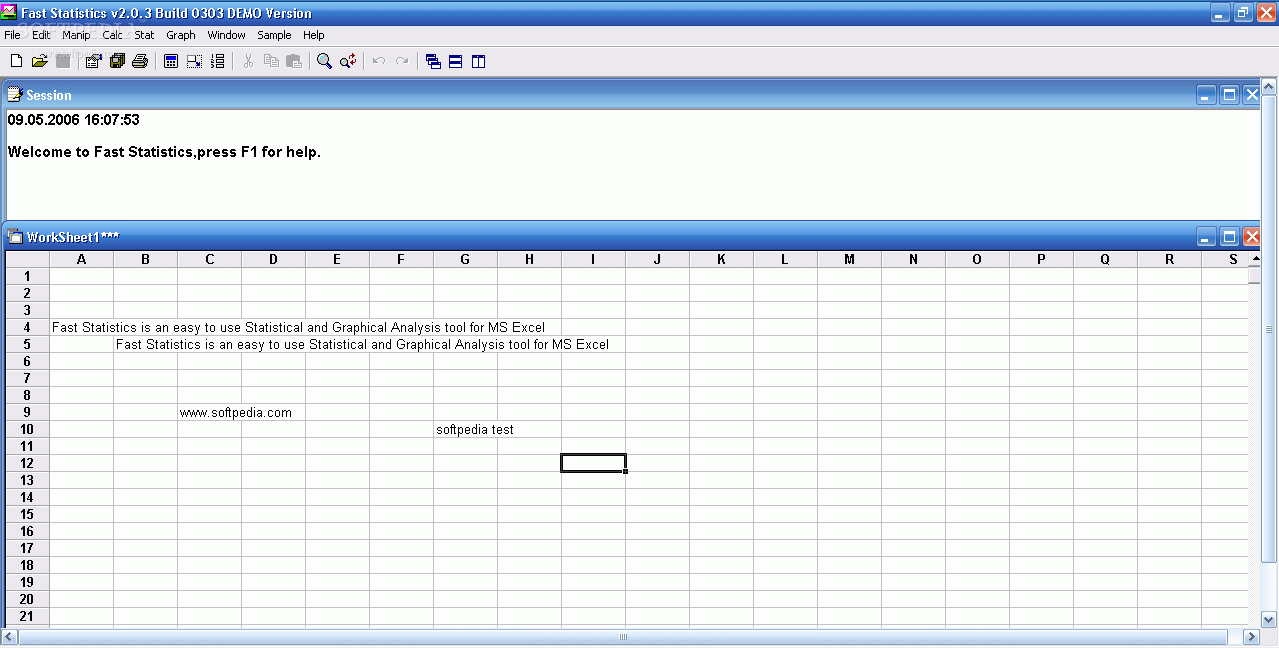Minimize the WorkSheet1 window

1207,237
